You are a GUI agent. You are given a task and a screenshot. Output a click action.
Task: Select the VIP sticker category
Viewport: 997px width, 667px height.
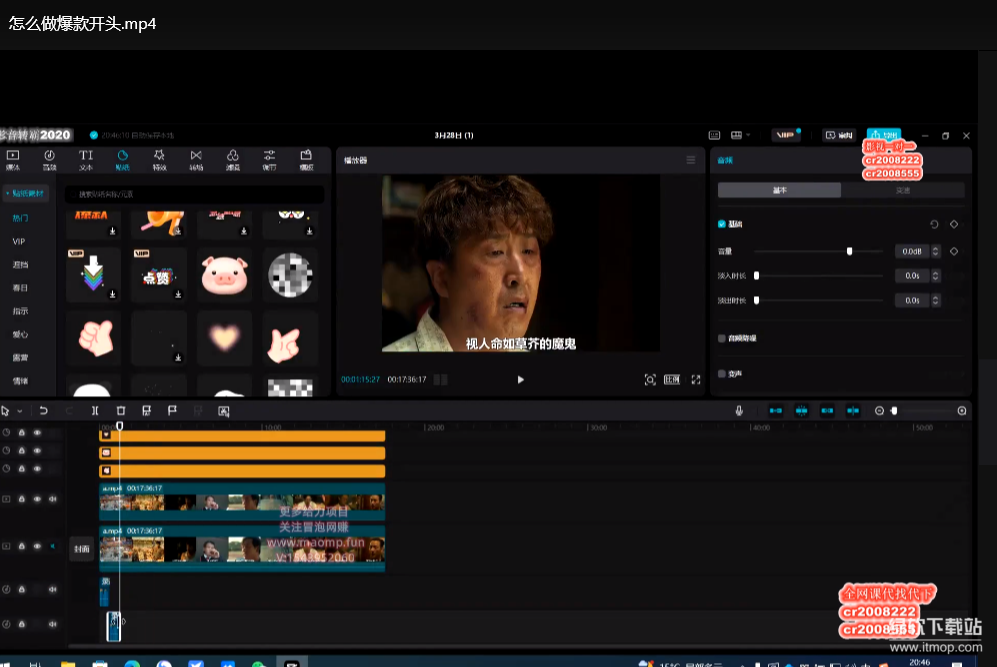click(x=19, y=241)
